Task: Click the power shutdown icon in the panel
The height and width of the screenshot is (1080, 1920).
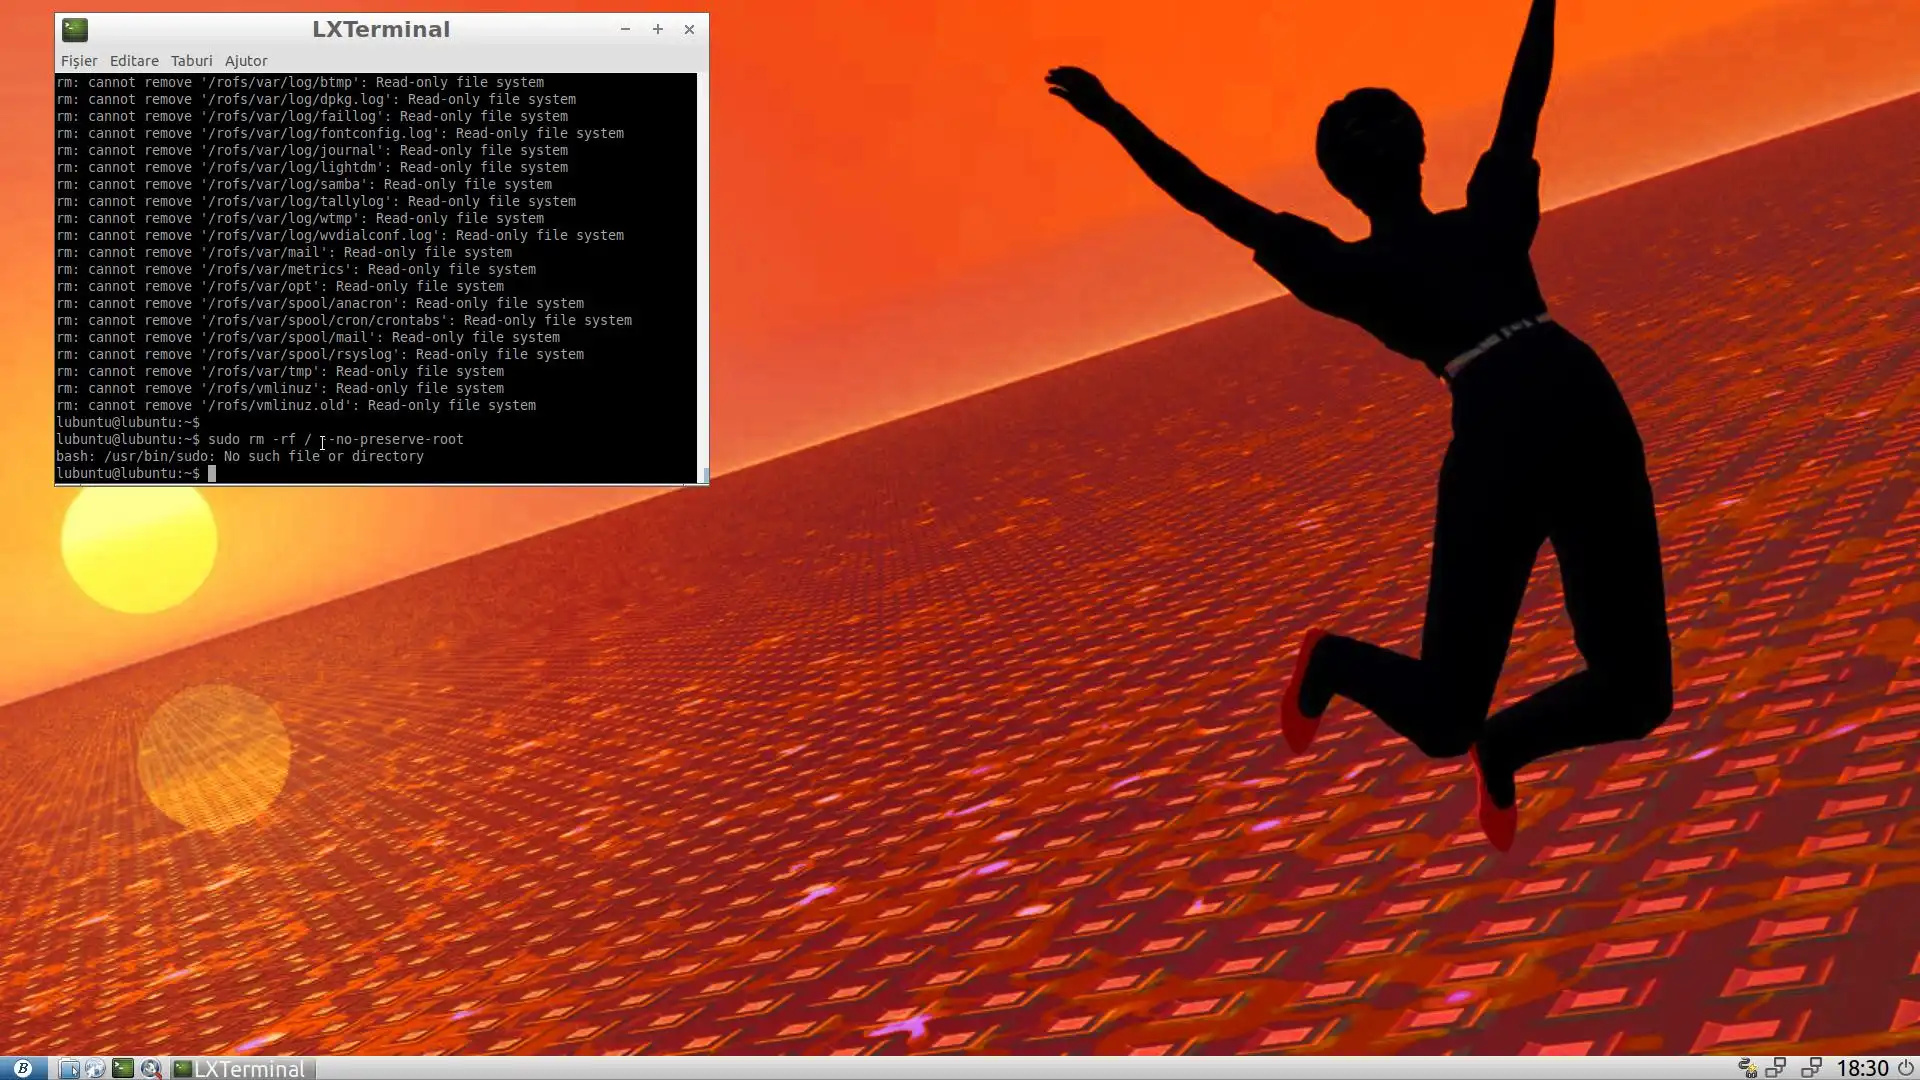Action: (1905, 1068)
